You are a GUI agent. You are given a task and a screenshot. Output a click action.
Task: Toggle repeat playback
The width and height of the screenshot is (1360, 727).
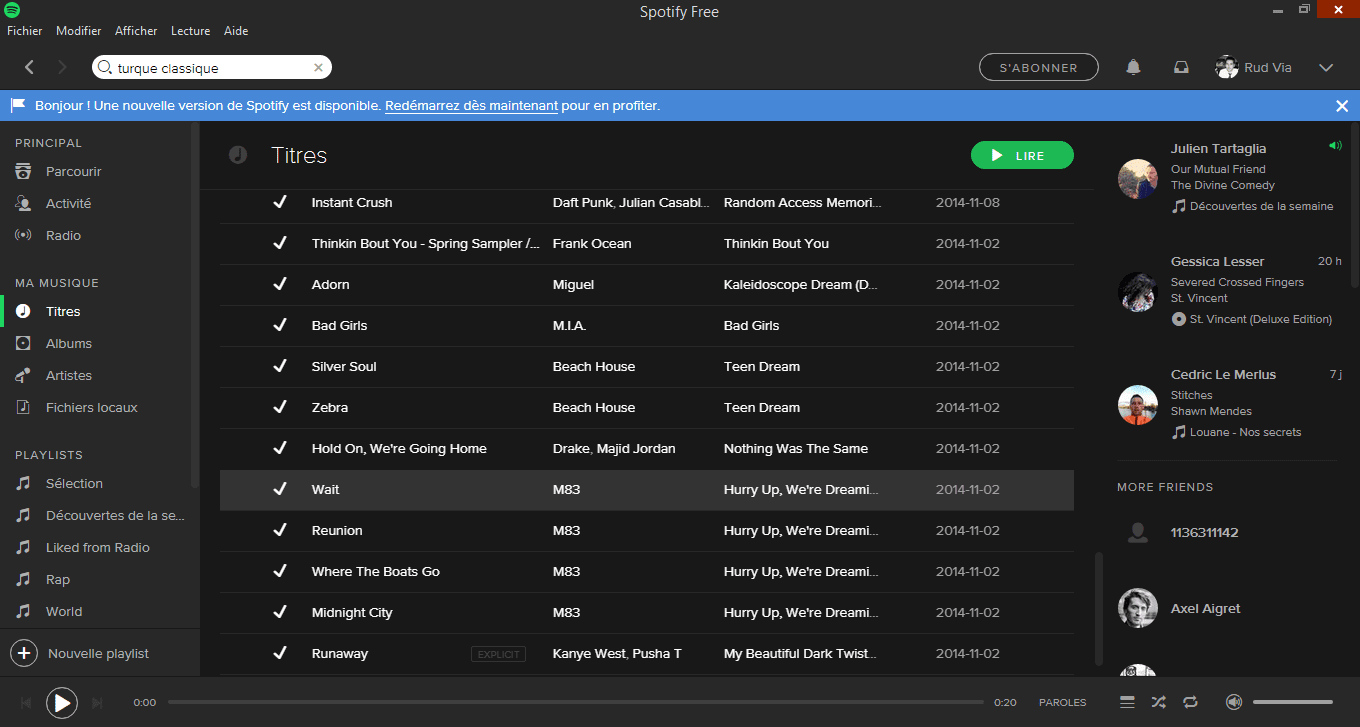[1190, 702]
